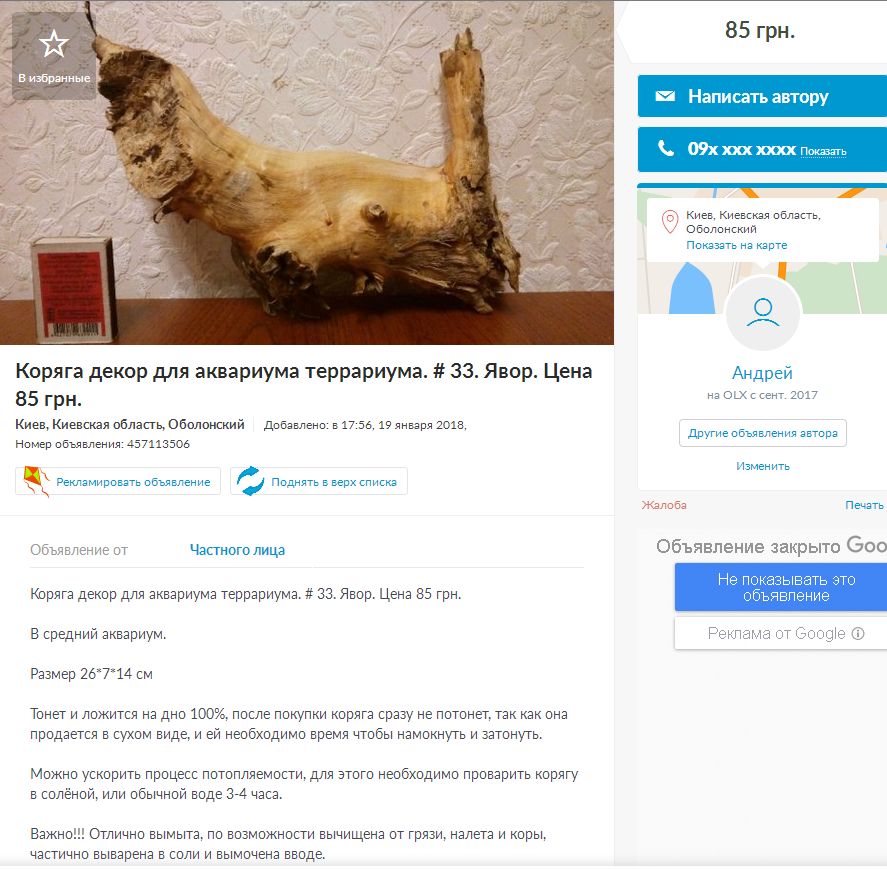This screenshot has height=869, width=887.
Task: Click the red map pin icon
Action: point(670,222)
